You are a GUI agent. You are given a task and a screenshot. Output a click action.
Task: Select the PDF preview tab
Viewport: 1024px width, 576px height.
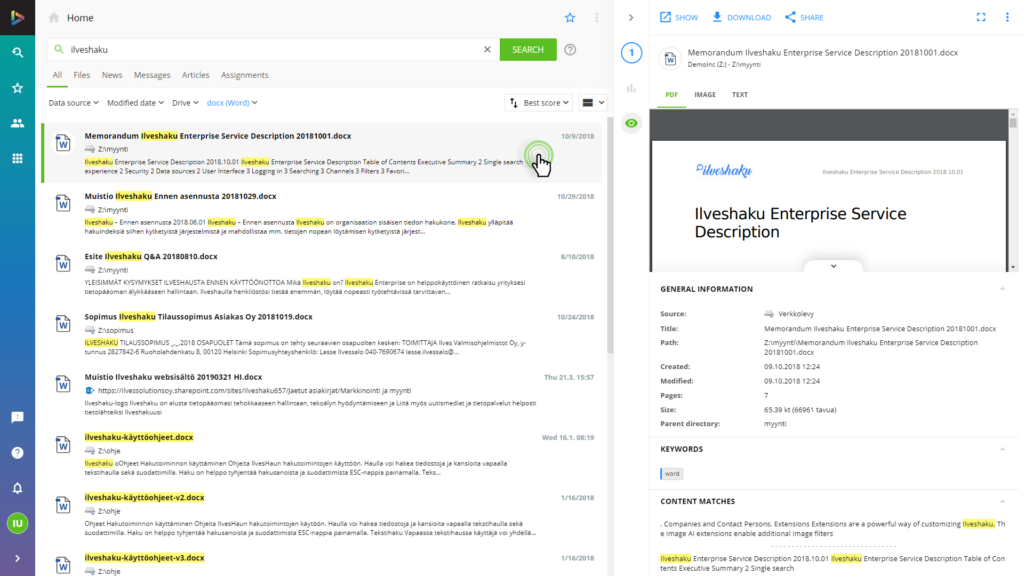[x=671, y=95]
